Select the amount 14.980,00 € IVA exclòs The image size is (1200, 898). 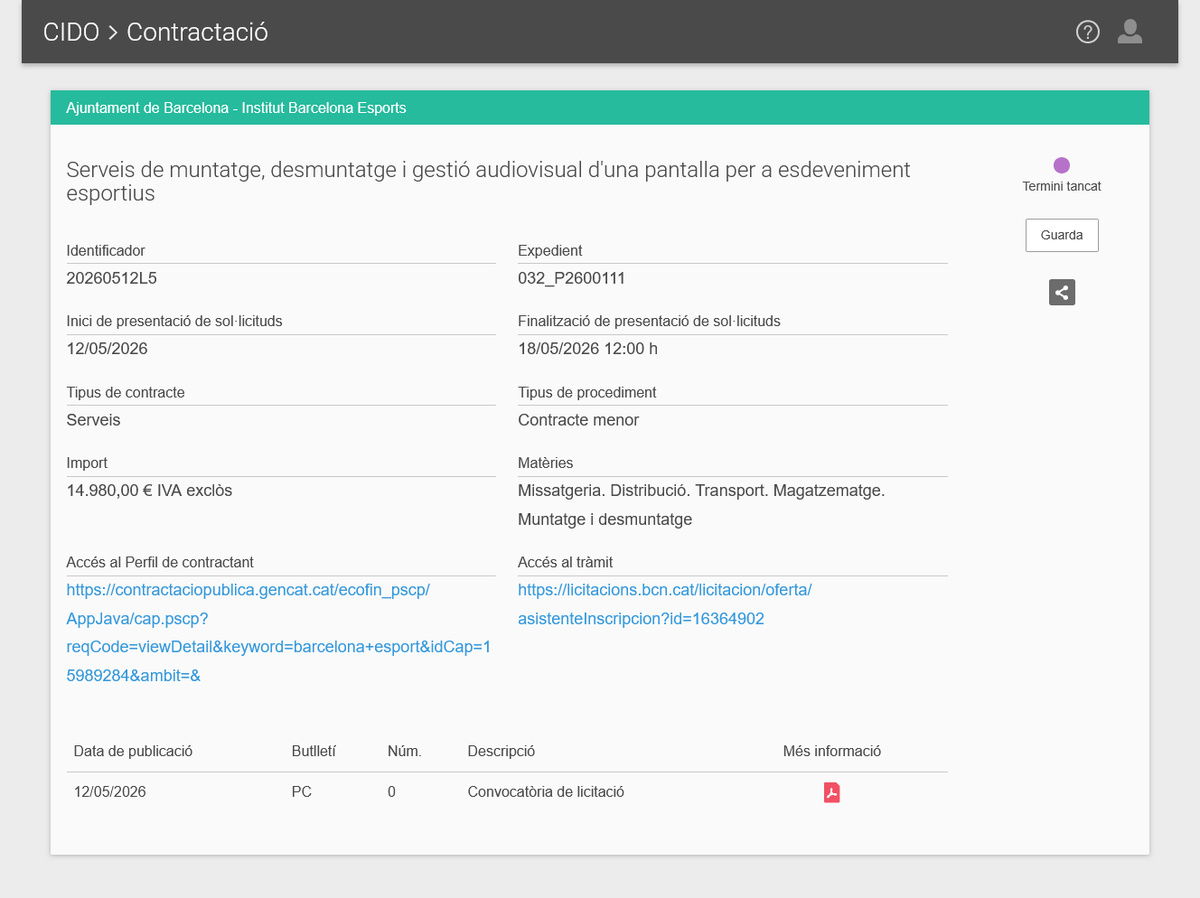coord(149,491)
